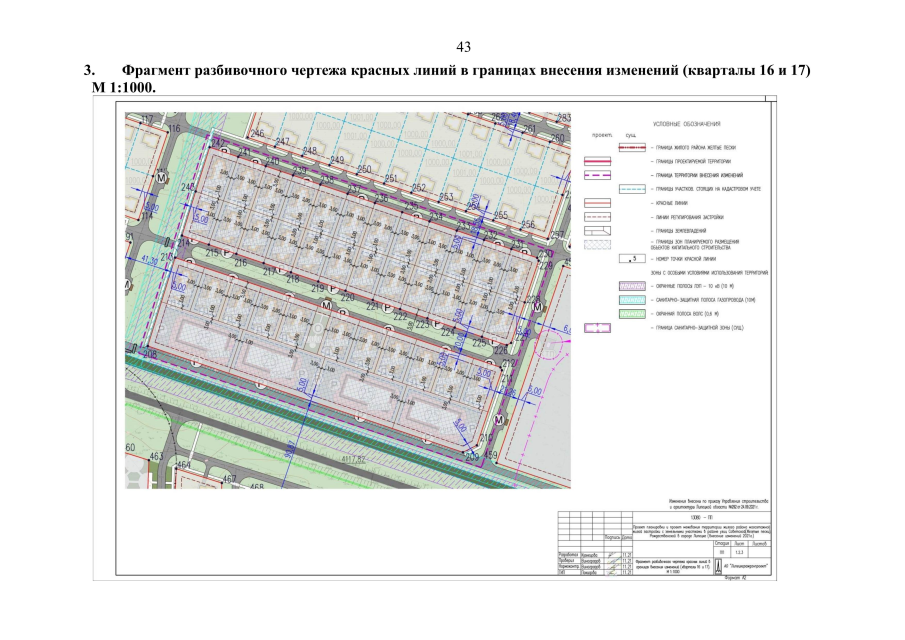The image size is (905, 640).
Task: Click legend text 'Границы землевладений'
Action: (680, 231)
